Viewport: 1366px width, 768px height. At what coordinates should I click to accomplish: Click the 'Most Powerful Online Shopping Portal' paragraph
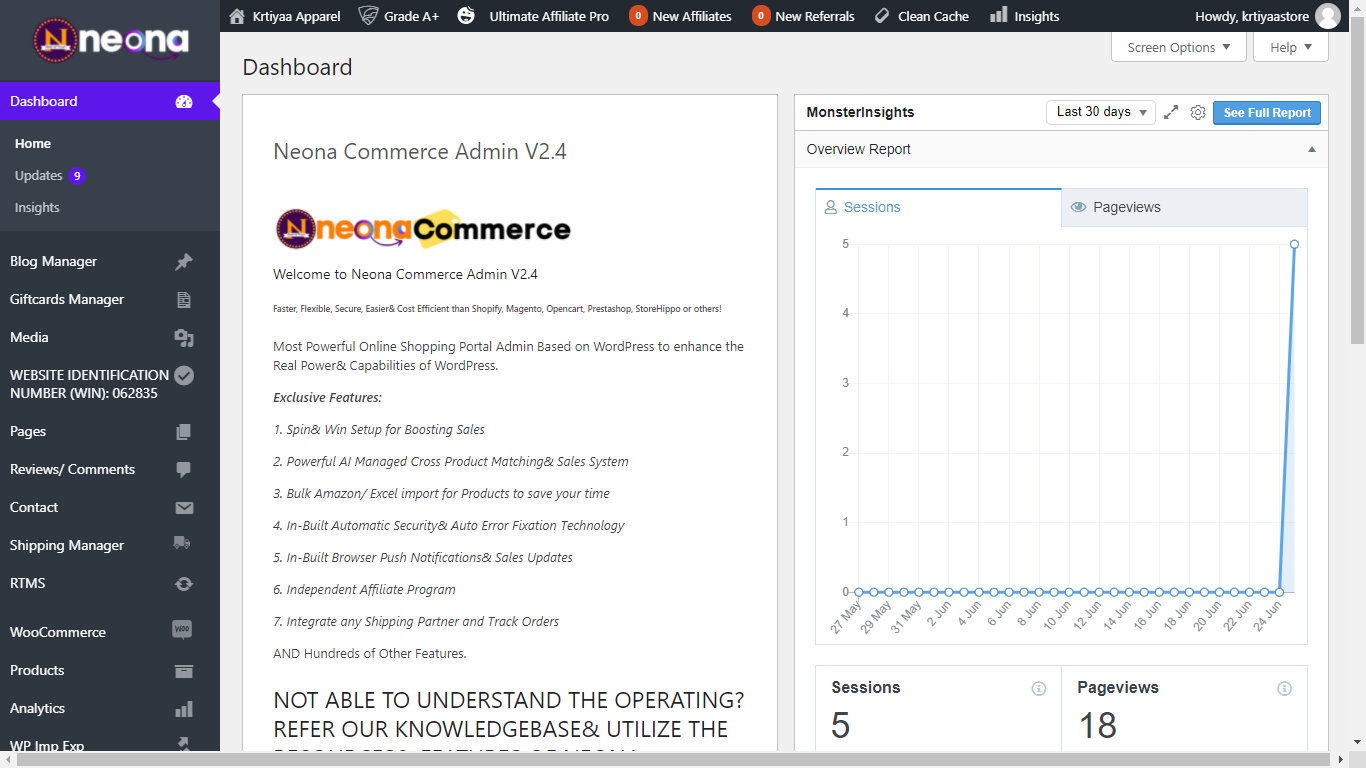tap(509, 356)
